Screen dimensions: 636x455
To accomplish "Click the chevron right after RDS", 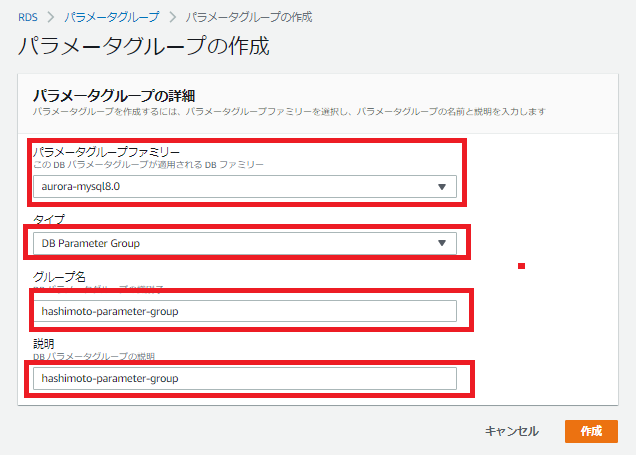I will [x=52, y=17].
